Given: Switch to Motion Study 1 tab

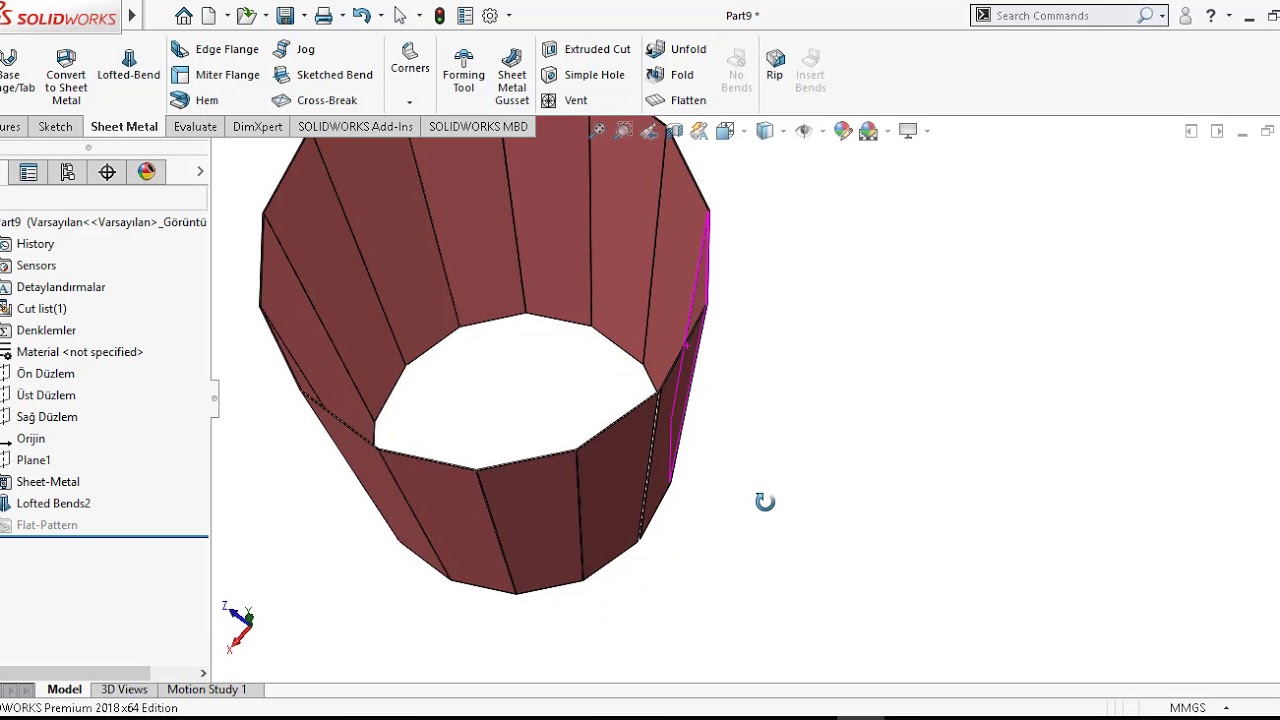Looking at the screenshot, I should [206, 689].
